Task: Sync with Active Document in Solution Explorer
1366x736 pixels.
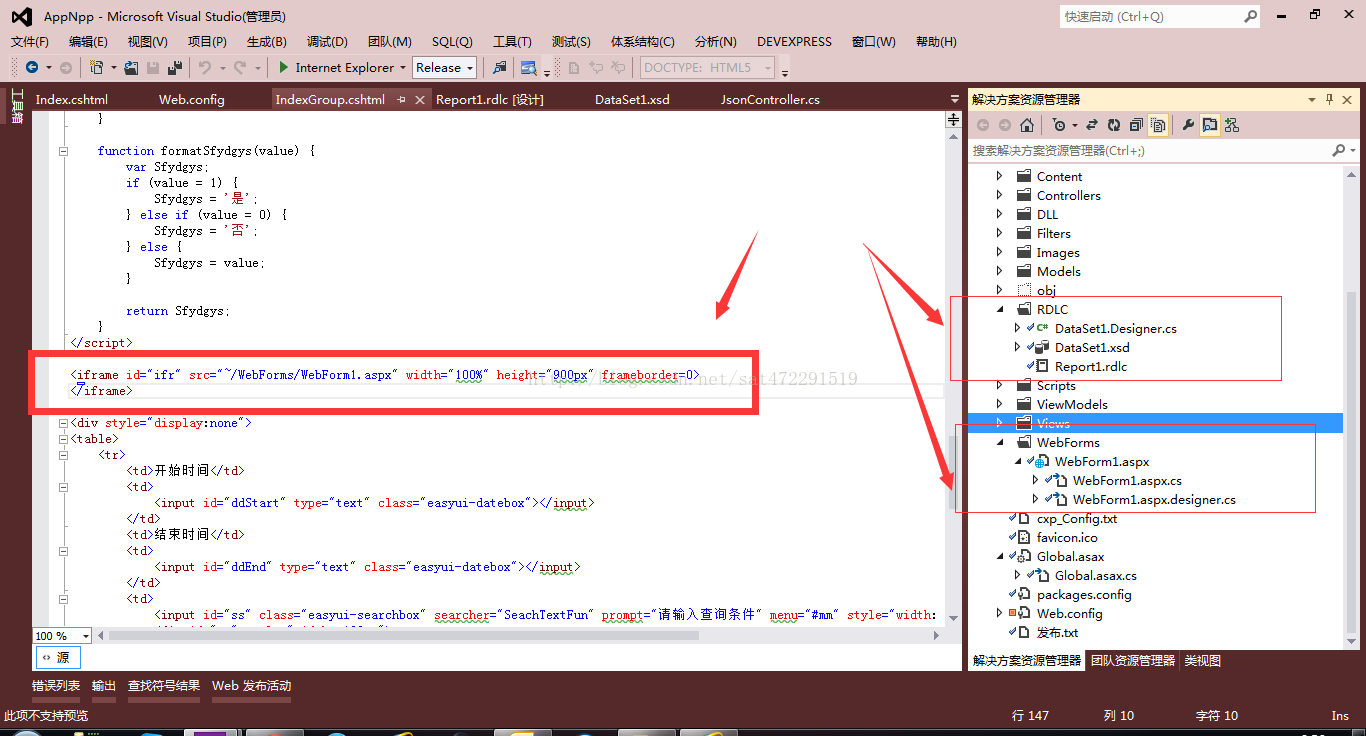Action: tap(1091, 125)
